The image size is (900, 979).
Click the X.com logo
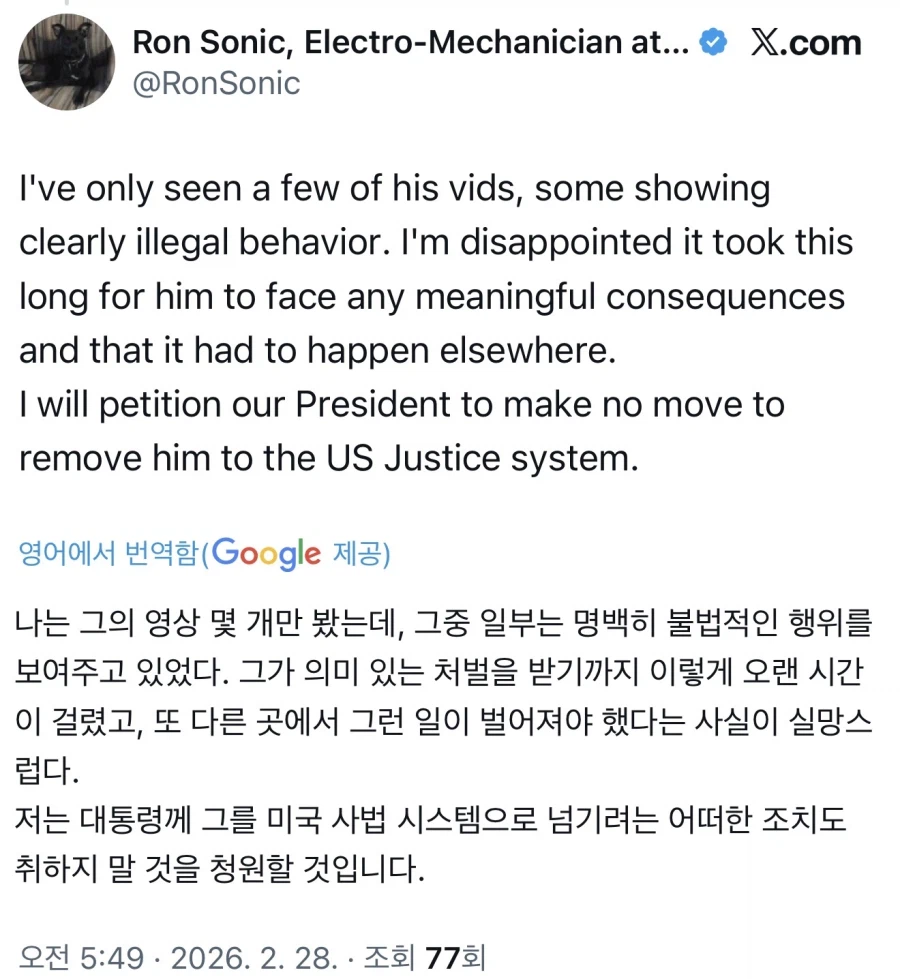806,42
